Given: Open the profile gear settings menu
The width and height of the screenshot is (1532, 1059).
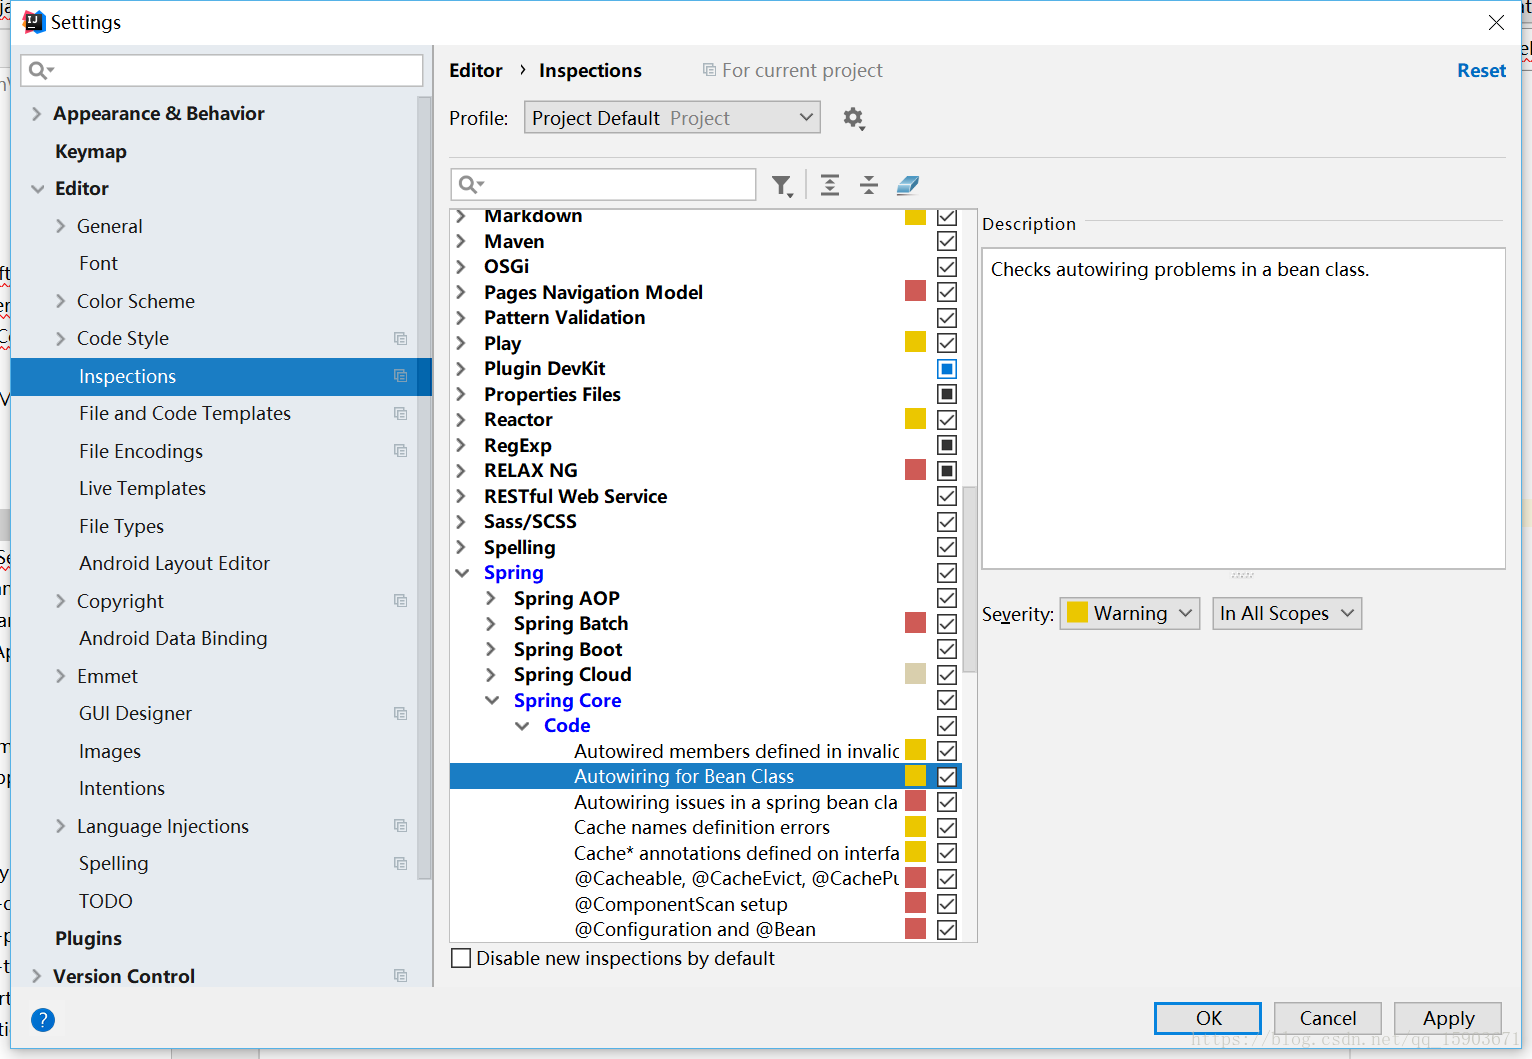Looking at the screenshot, I should click(853, 118).
